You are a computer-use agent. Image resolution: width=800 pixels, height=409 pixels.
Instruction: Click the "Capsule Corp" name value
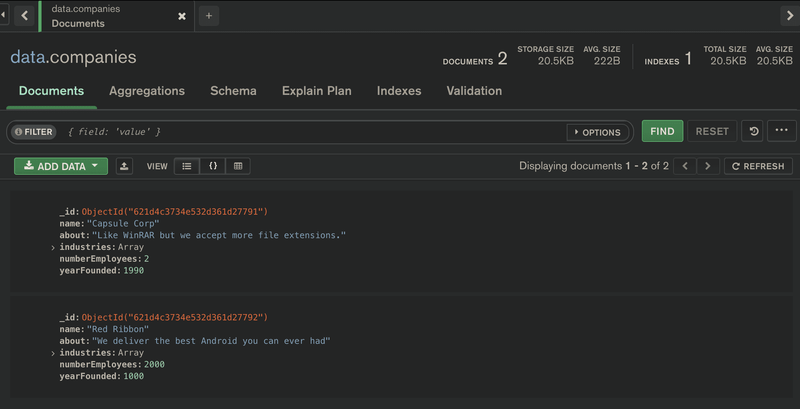click(123, 224)
